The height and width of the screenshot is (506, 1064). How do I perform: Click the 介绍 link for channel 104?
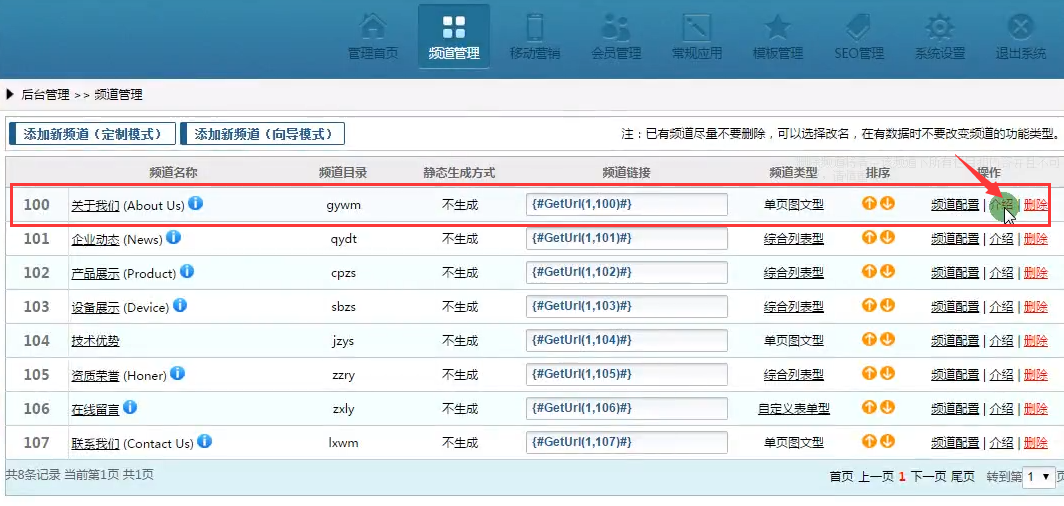pos(1001,341)
